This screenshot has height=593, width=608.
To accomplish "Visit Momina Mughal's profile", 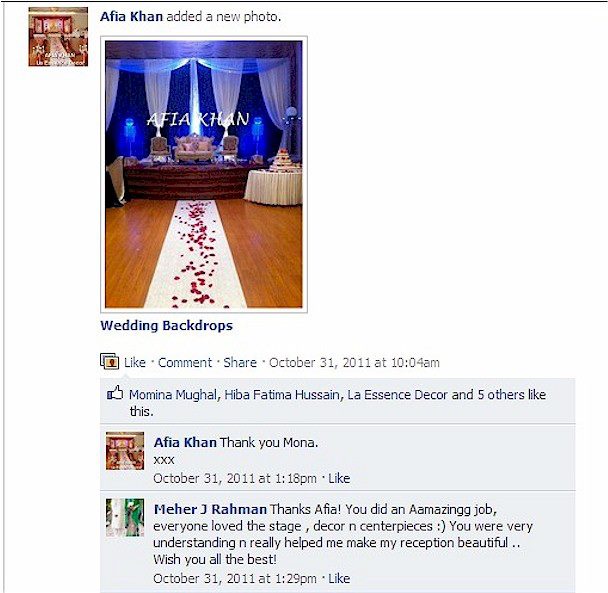I will (x=173, y=395).
